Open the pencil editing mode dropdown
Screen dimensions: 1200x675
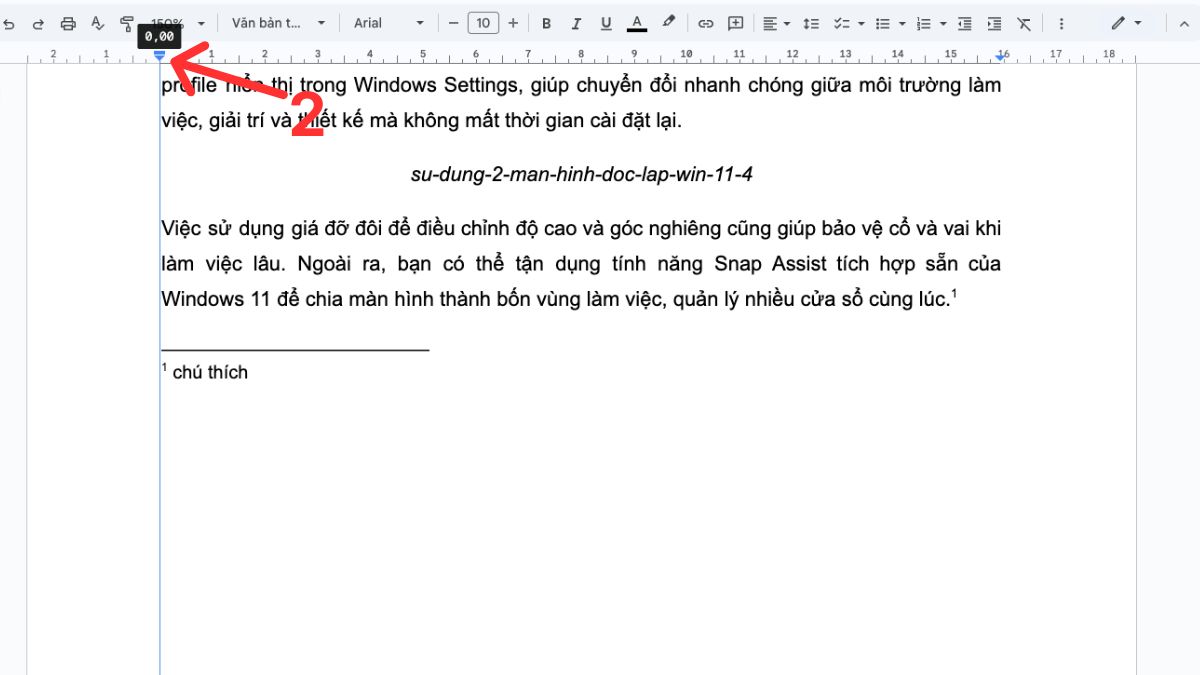point(1126,23)
